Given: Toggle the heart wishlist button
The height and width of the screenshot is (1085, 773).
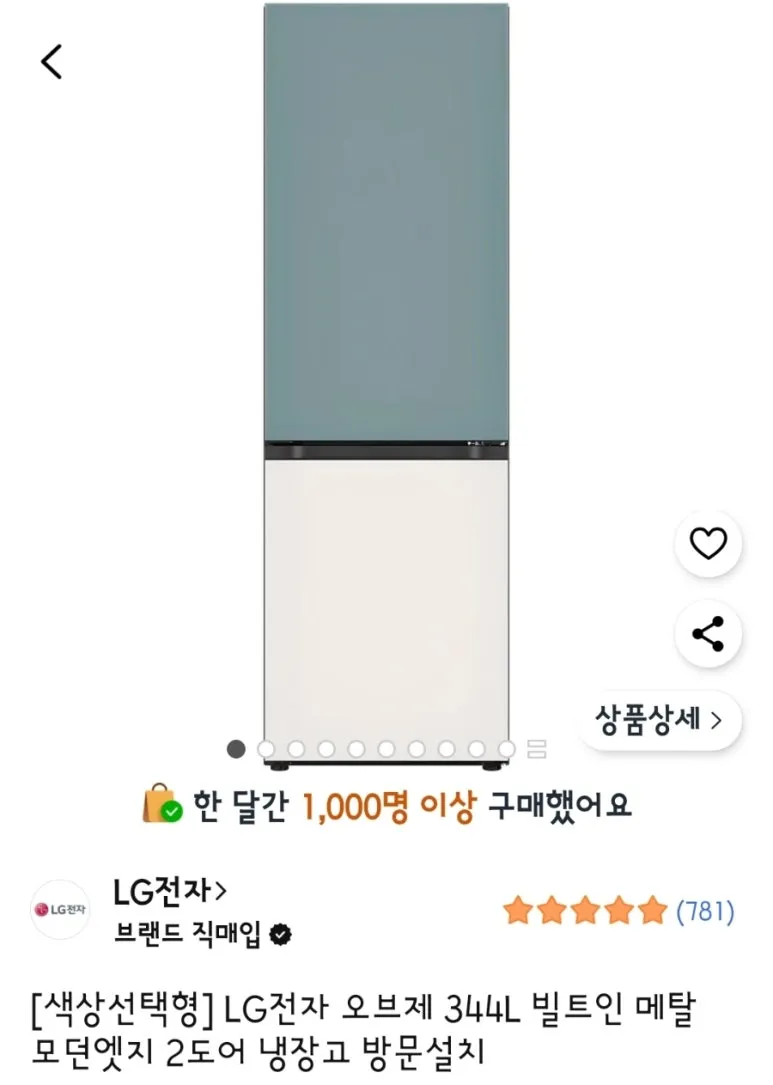Looking at the screenshot, I should [x=708, y=544].
